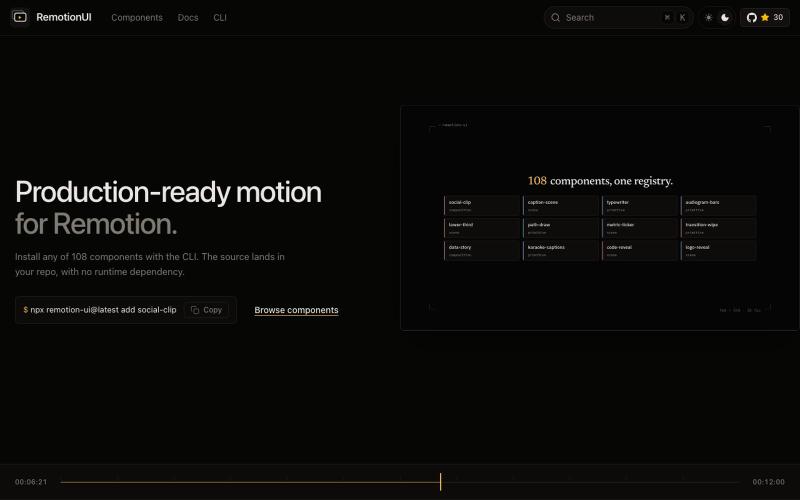
Task: Follow the Browse components link
Action: (296, 310)
